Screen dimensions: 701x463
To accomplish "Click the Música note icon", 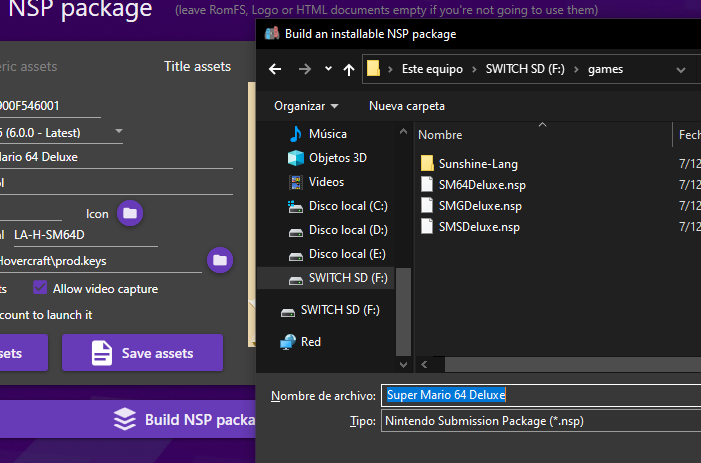I will coord(296,134).
